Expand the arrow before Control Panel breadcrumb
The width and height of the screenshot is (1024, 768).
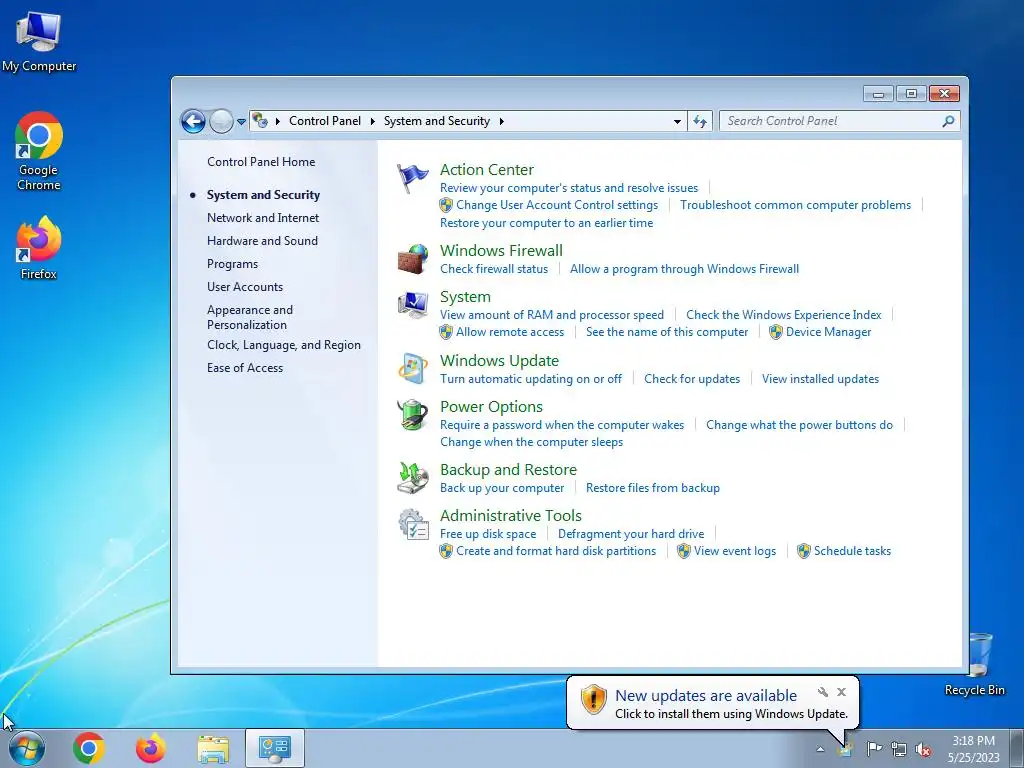pos(278,121)
